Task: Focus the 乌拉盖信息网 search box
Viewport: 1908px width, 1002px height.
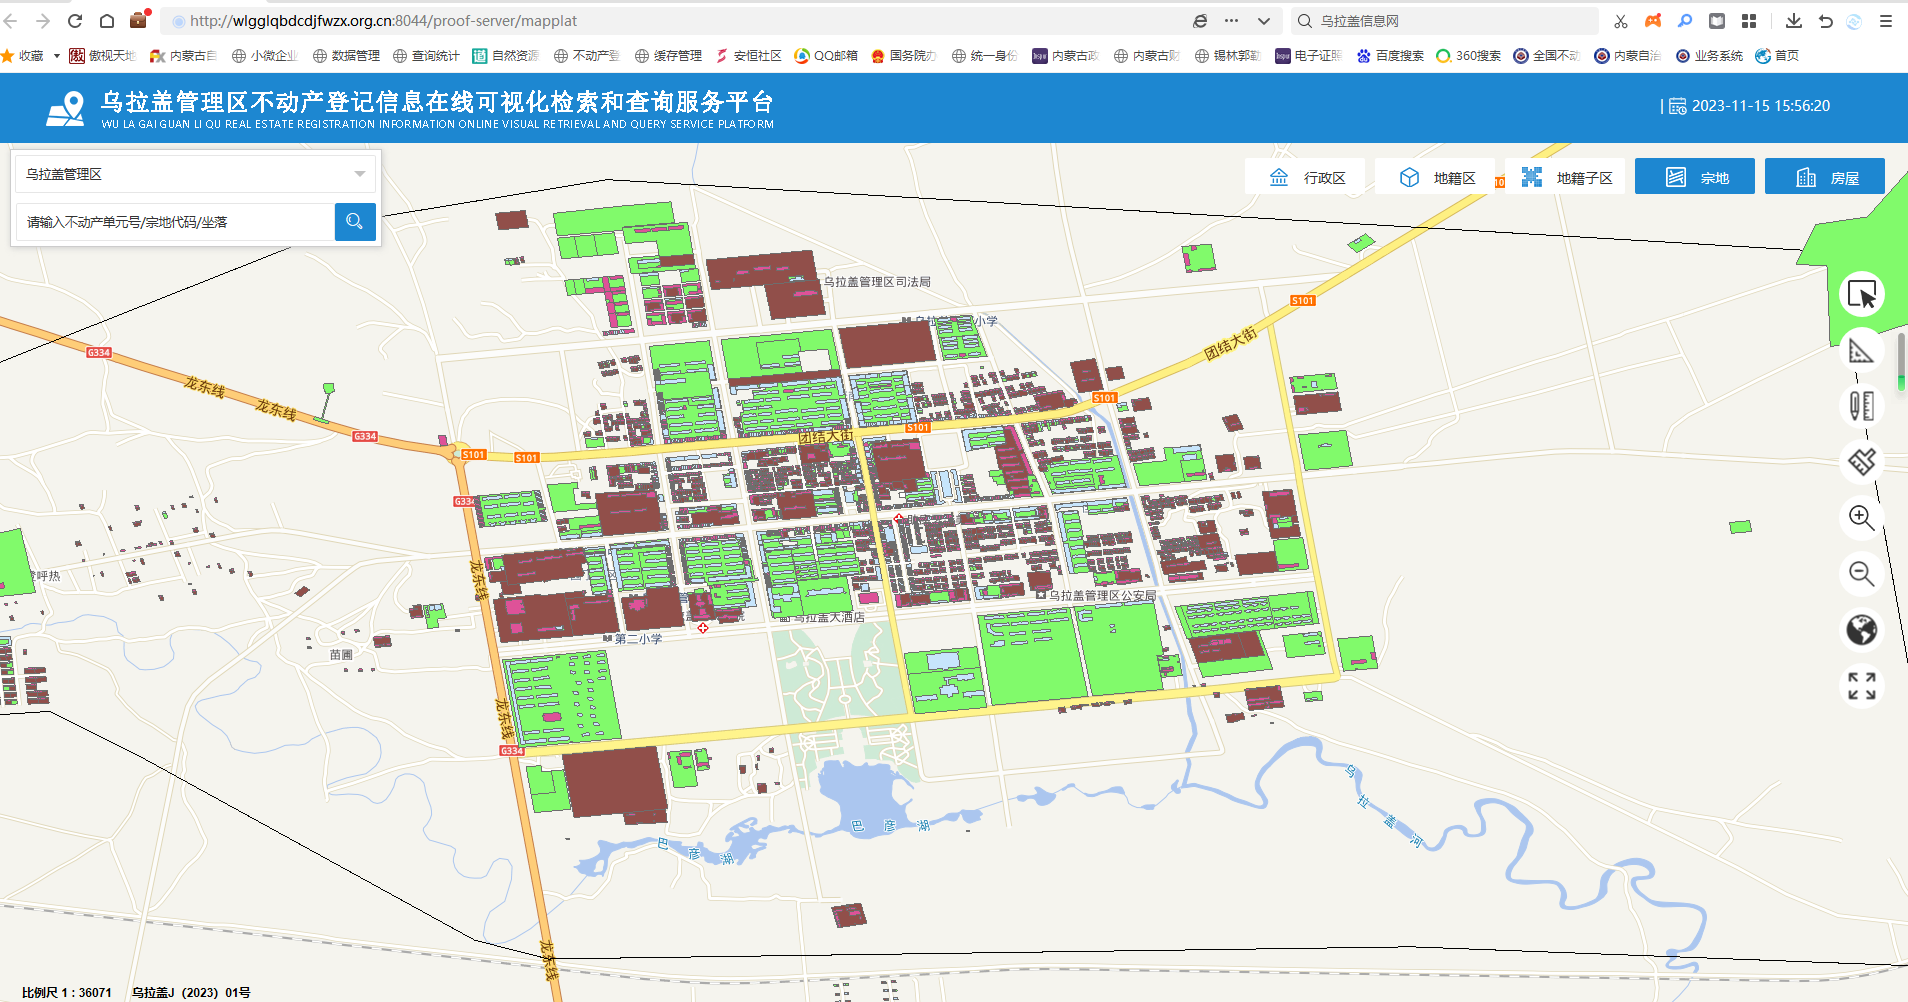Action: pyautogui.click(x=1445, y=21)
